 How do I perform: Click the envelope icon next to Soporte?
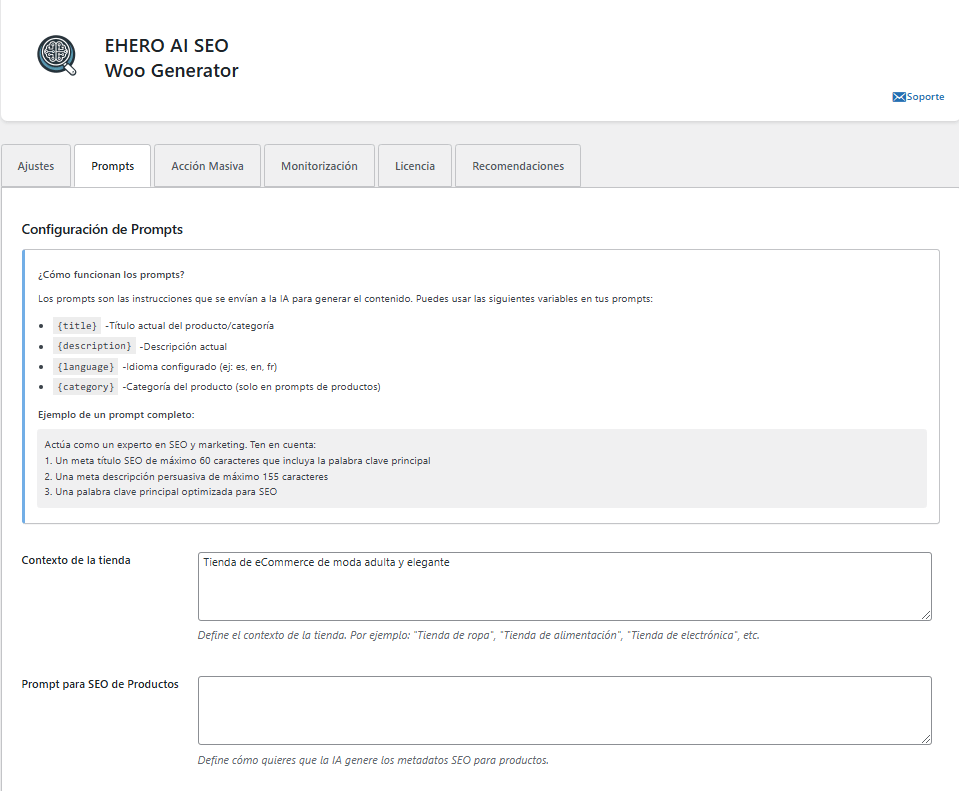(897, 96)
